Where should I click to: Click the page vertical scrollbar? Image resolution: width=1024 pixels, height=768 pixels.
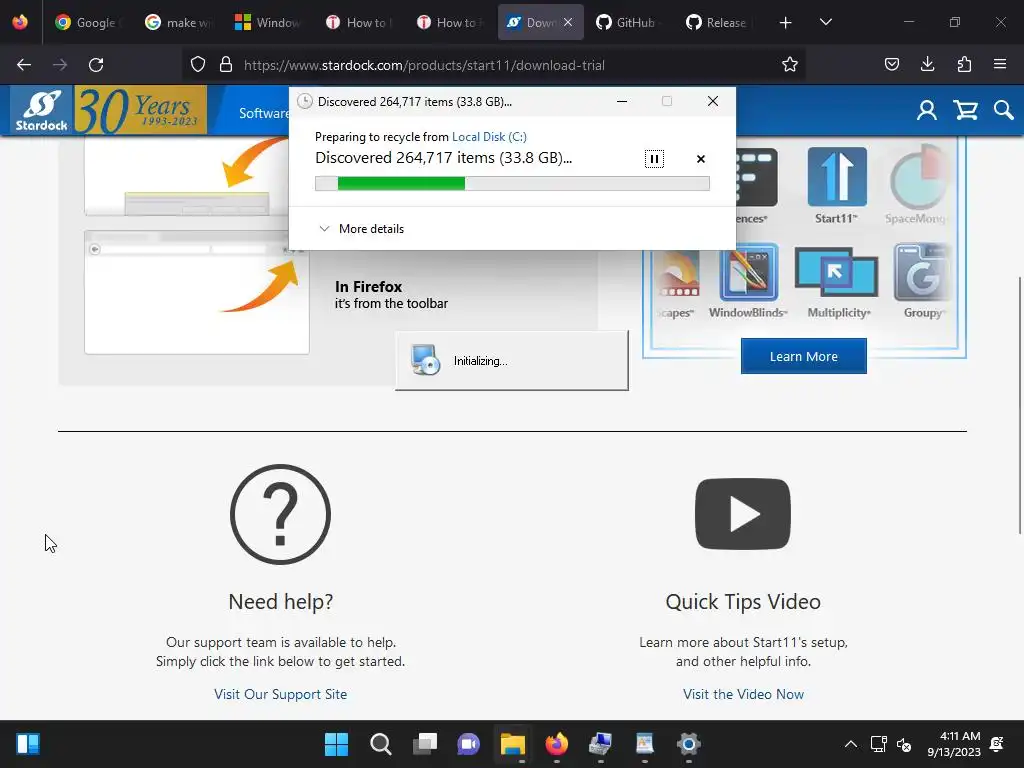[x=1019, y=405]
